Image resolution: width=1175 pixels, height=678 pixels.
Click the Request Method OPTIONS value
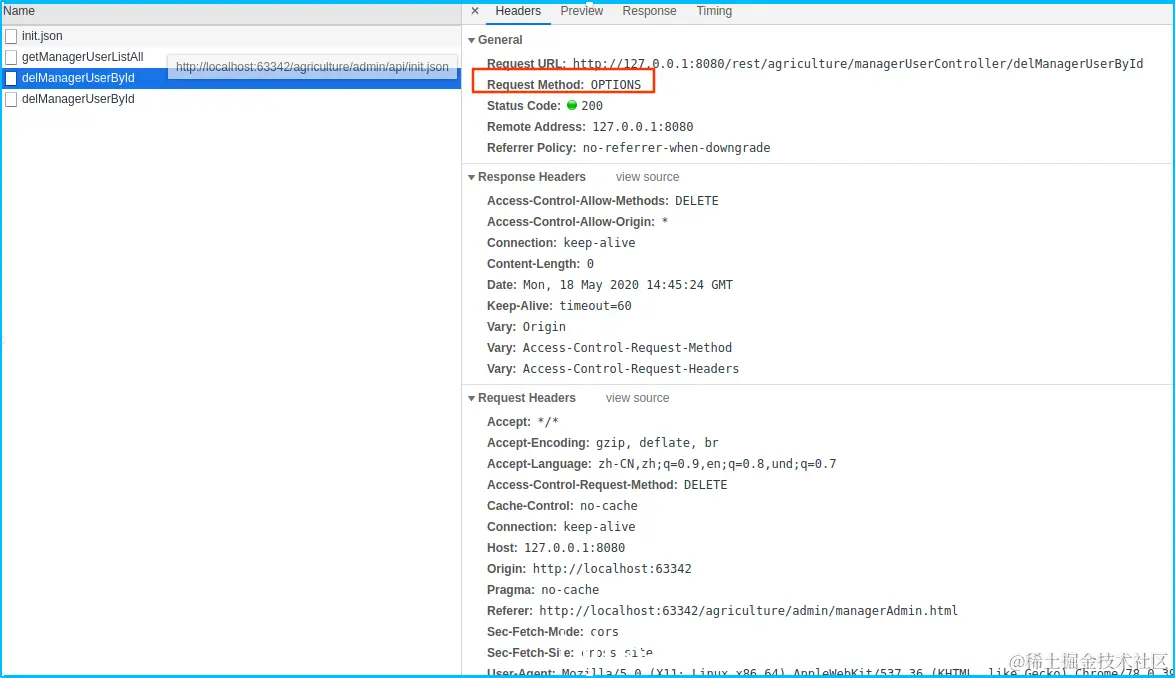tap(615, 85)
